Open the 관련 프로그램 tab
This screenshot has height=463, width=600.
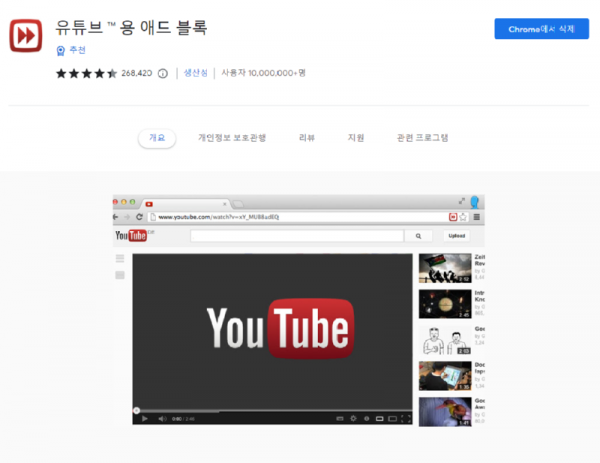(422, 138)
